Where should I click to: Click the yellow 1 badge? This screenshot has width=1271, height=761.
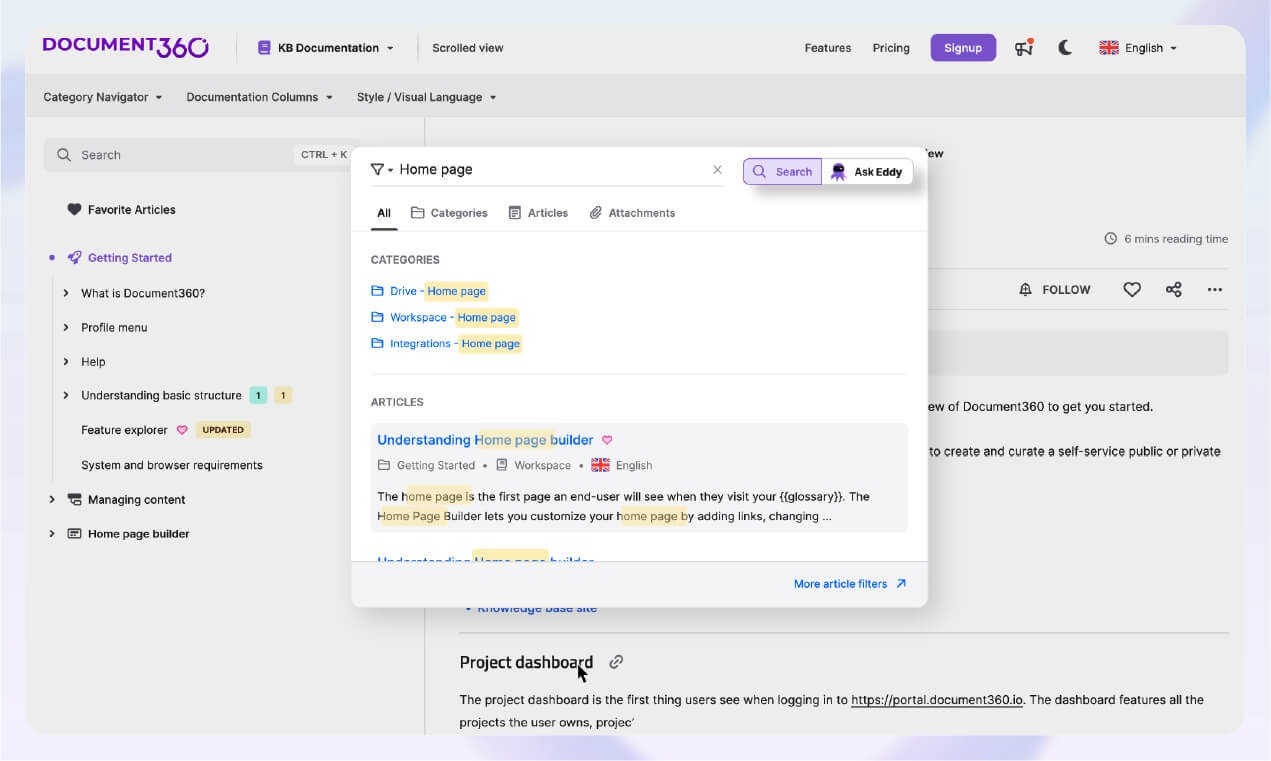pos(283,395)
